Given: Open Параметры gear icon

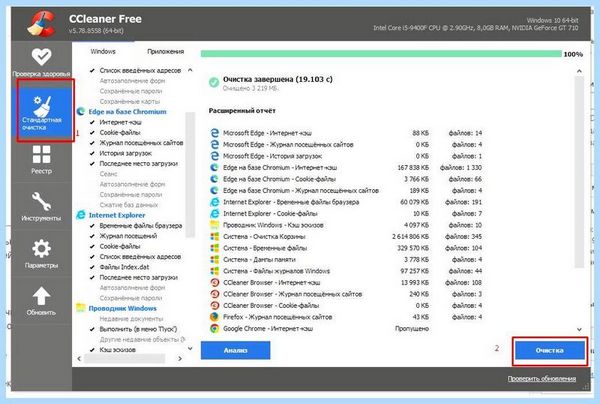Looking at the screenshot, I should click(41, 249).
